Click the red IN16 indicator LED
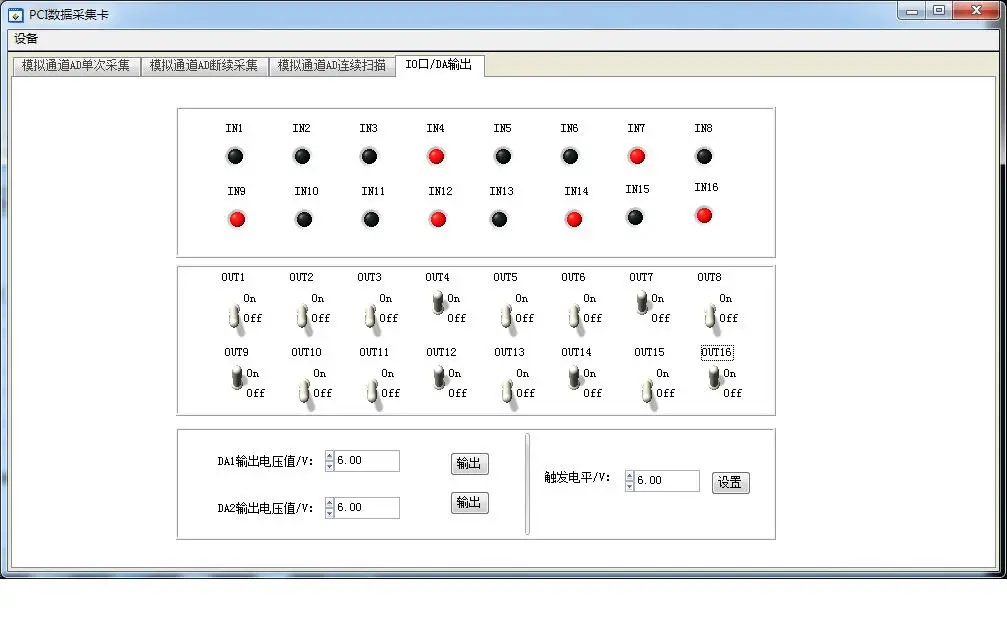 (704, 215)
